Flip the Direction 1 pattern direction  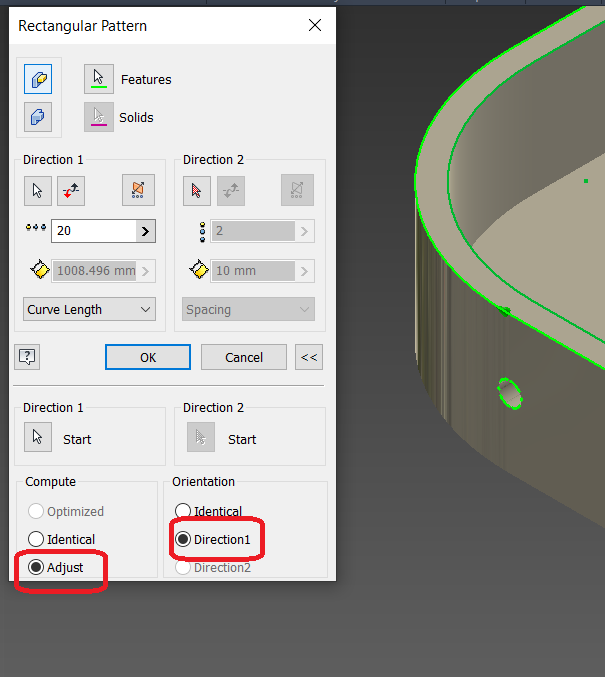[71, 190]
